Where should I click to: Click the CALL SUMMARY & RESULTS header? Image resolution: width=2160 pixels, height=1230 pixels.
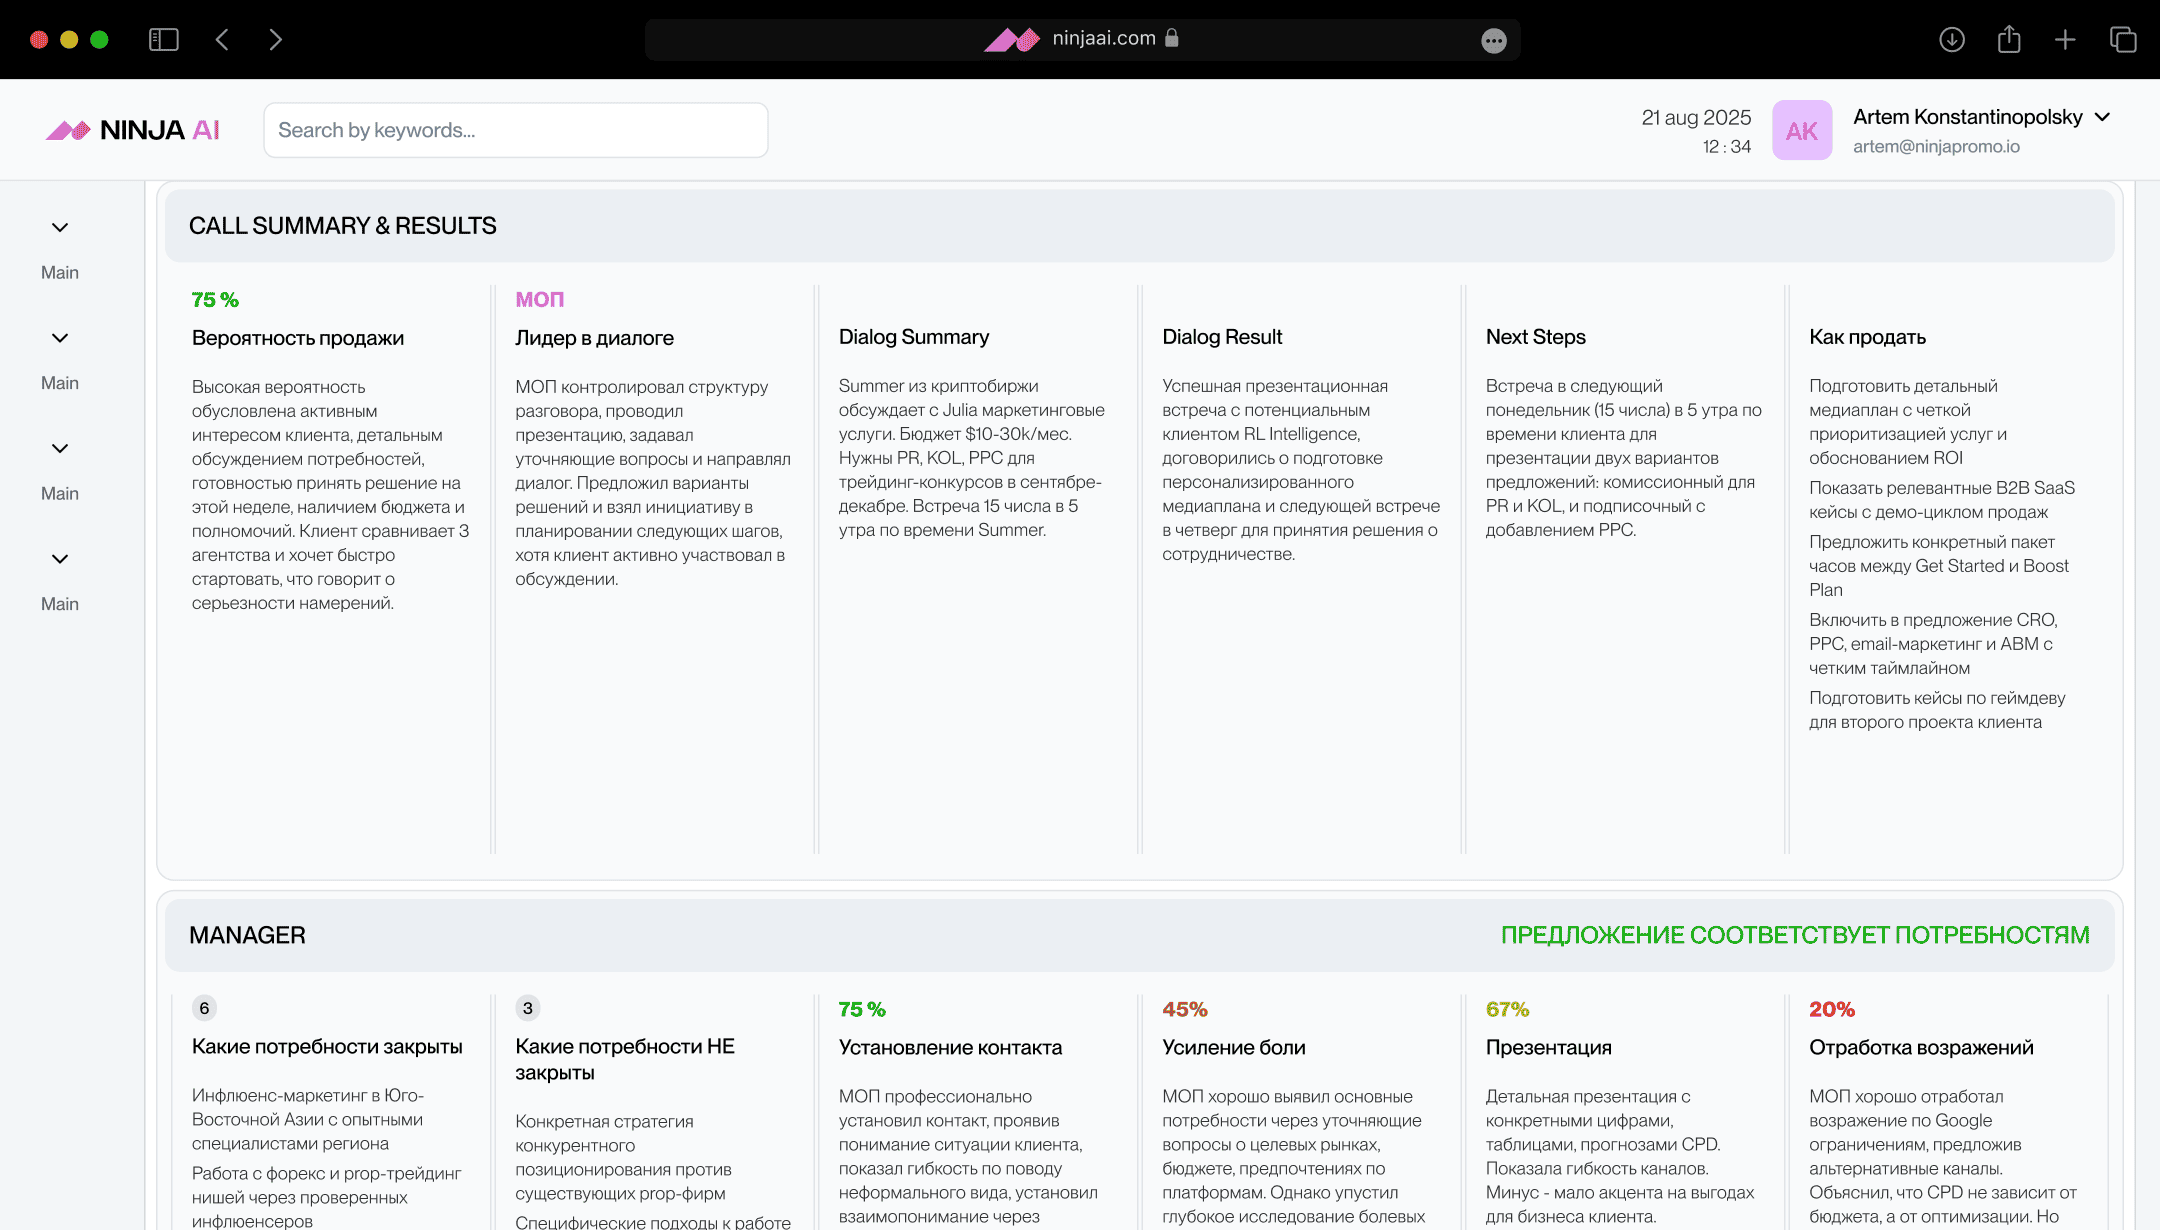pos(342,226)
